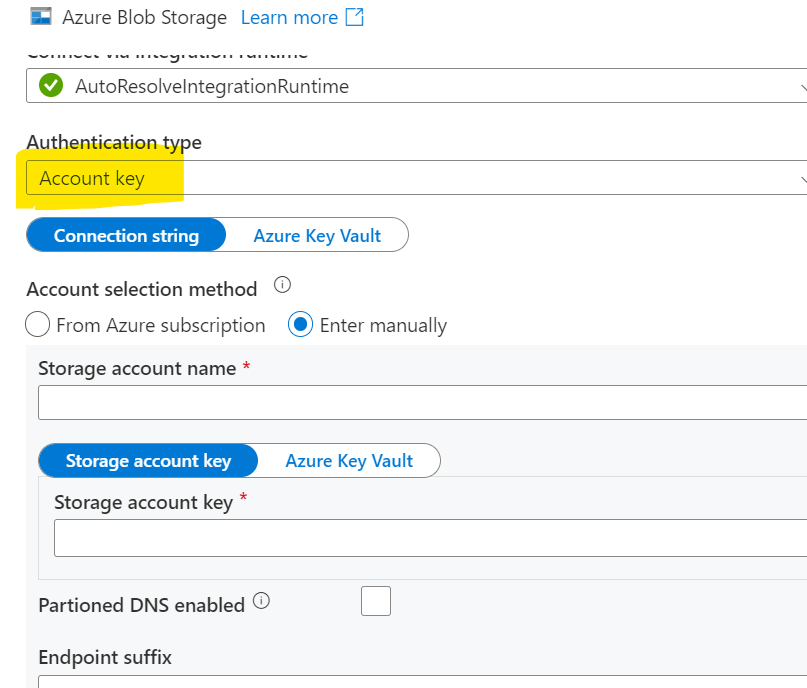Click the Azure Blob Storage icon

click(41, 16)
